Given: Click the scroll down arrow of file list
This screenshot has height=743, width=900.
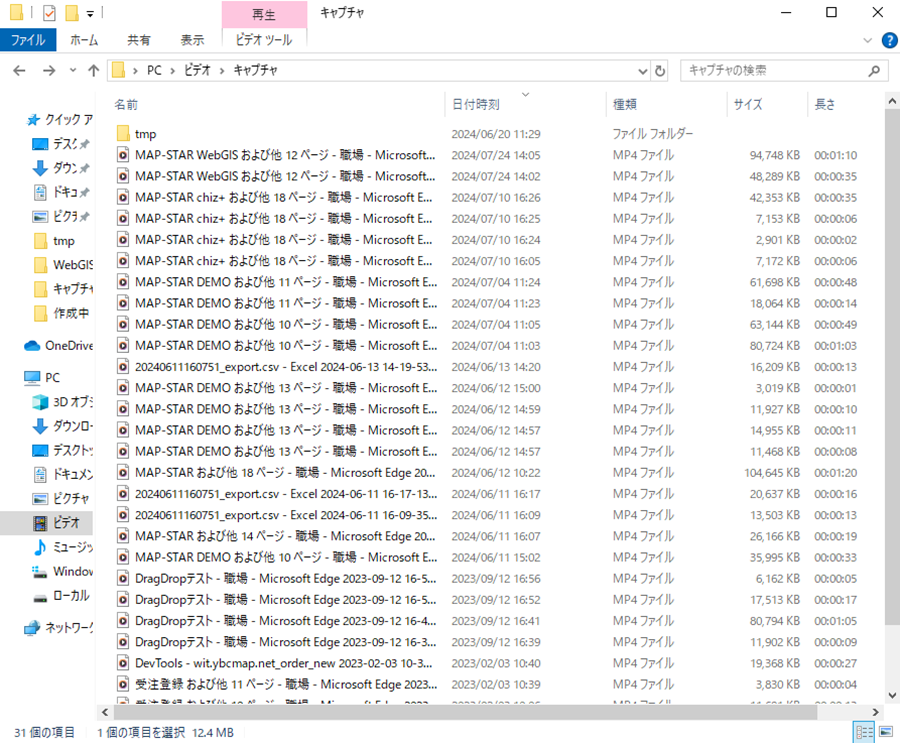Looking at the screenshot, I should click(892, 695).
